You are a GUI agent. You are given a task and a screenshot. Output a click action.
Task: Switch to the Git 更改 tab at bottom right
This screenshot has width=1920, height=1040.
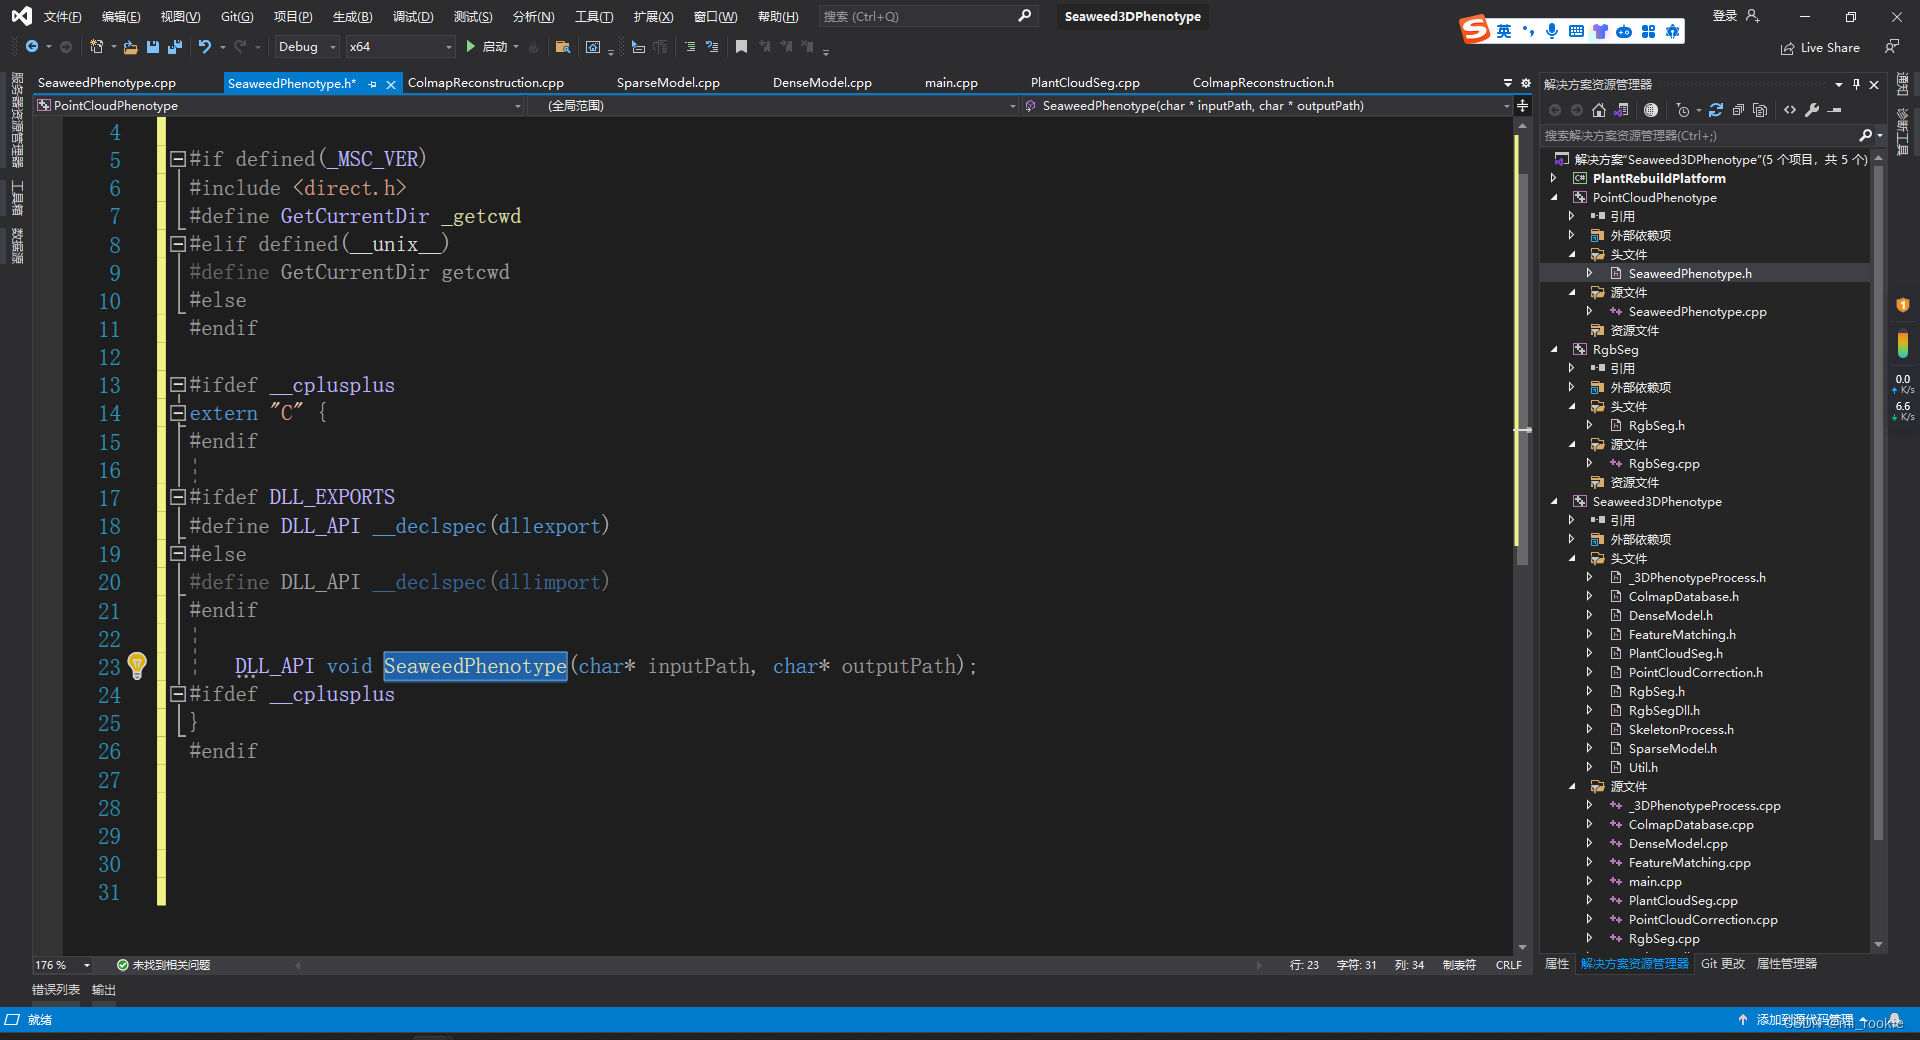pyautogui.click(x=1723, y=964)
